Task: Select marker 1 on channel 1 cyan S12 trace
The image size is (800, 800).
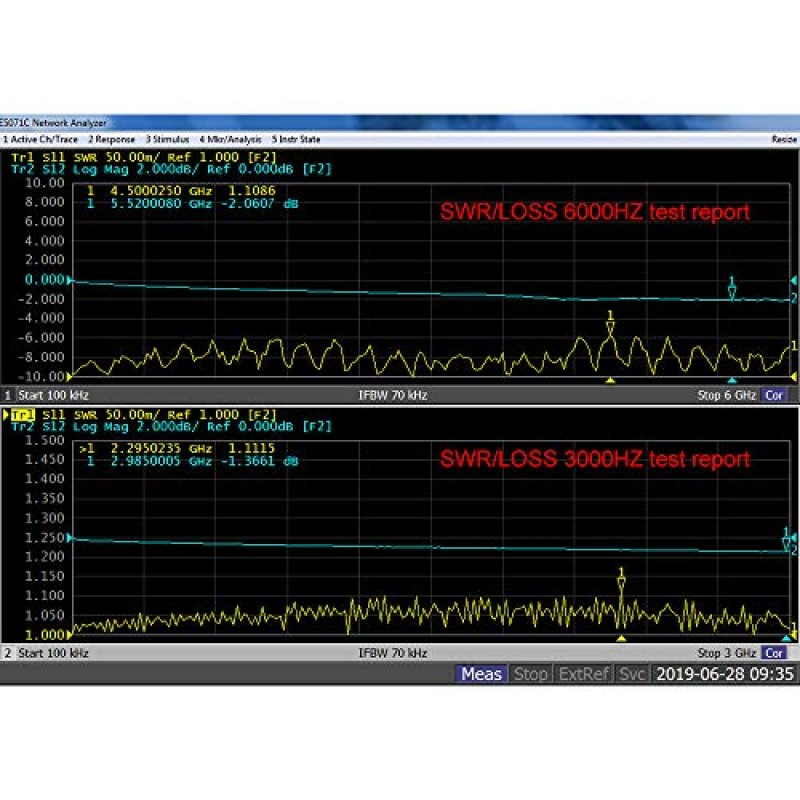Action: [x=732, y=288]
